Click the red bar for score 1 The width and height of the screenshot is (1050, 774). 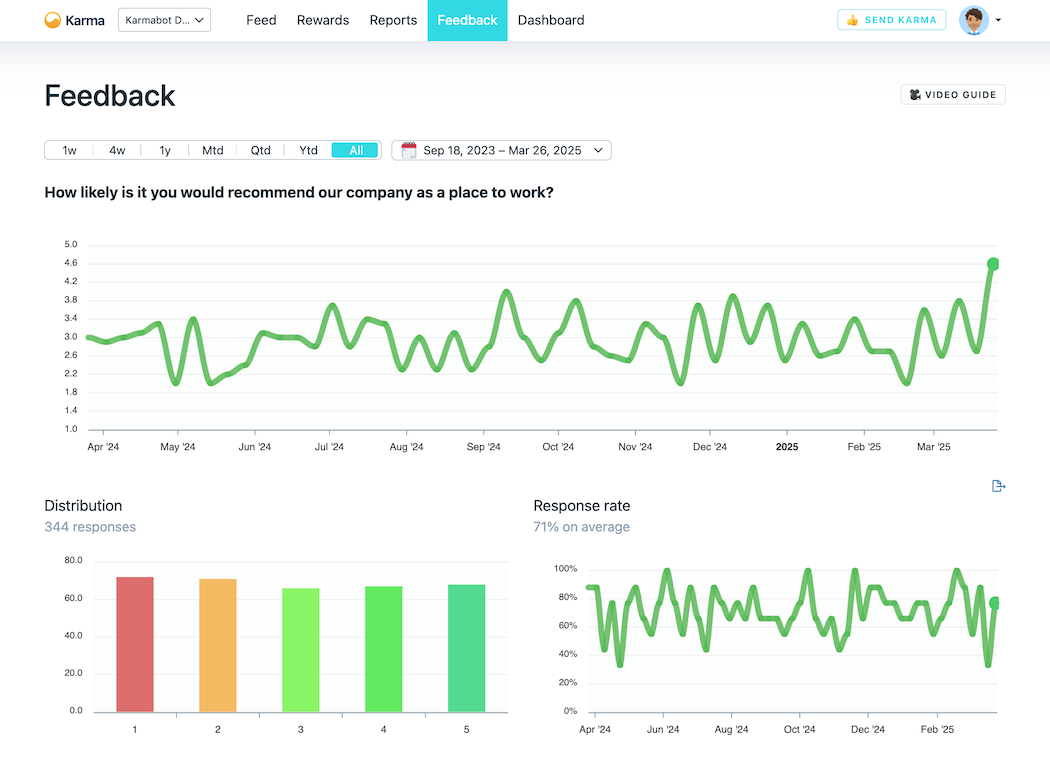point(135,644)
